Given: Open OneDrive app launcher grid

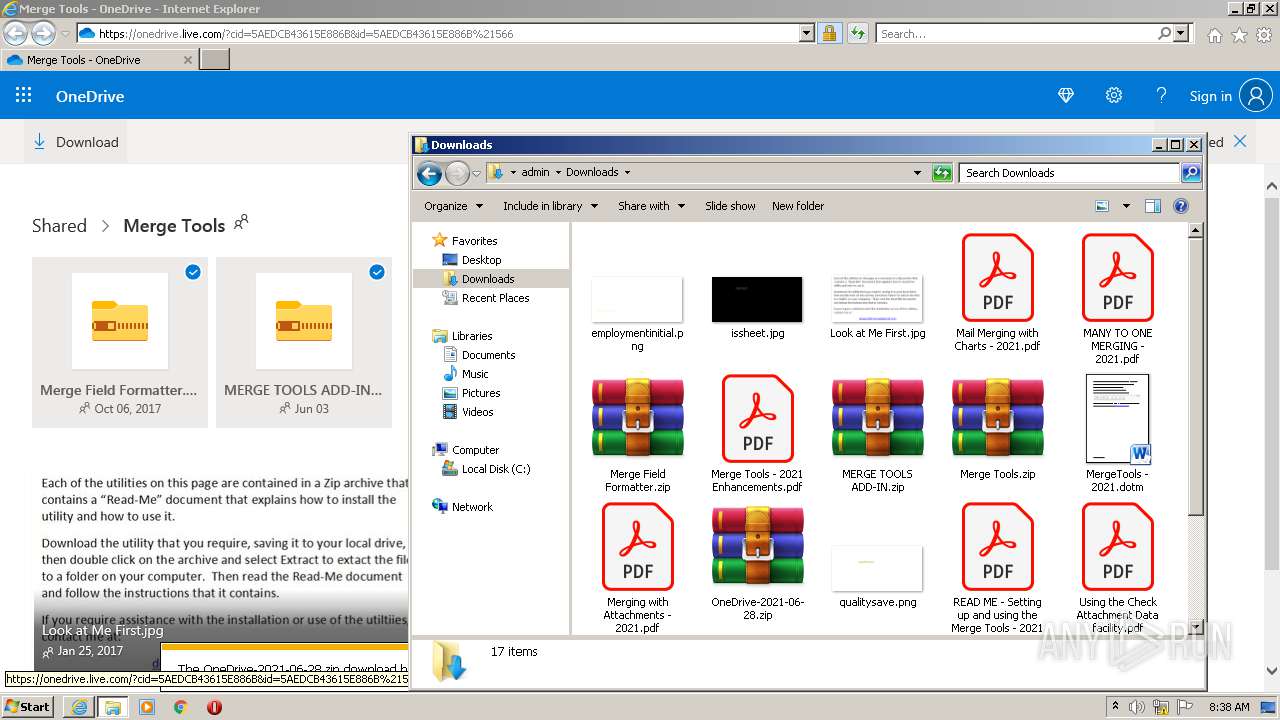Looking at the screenshot, I should 24,96.
